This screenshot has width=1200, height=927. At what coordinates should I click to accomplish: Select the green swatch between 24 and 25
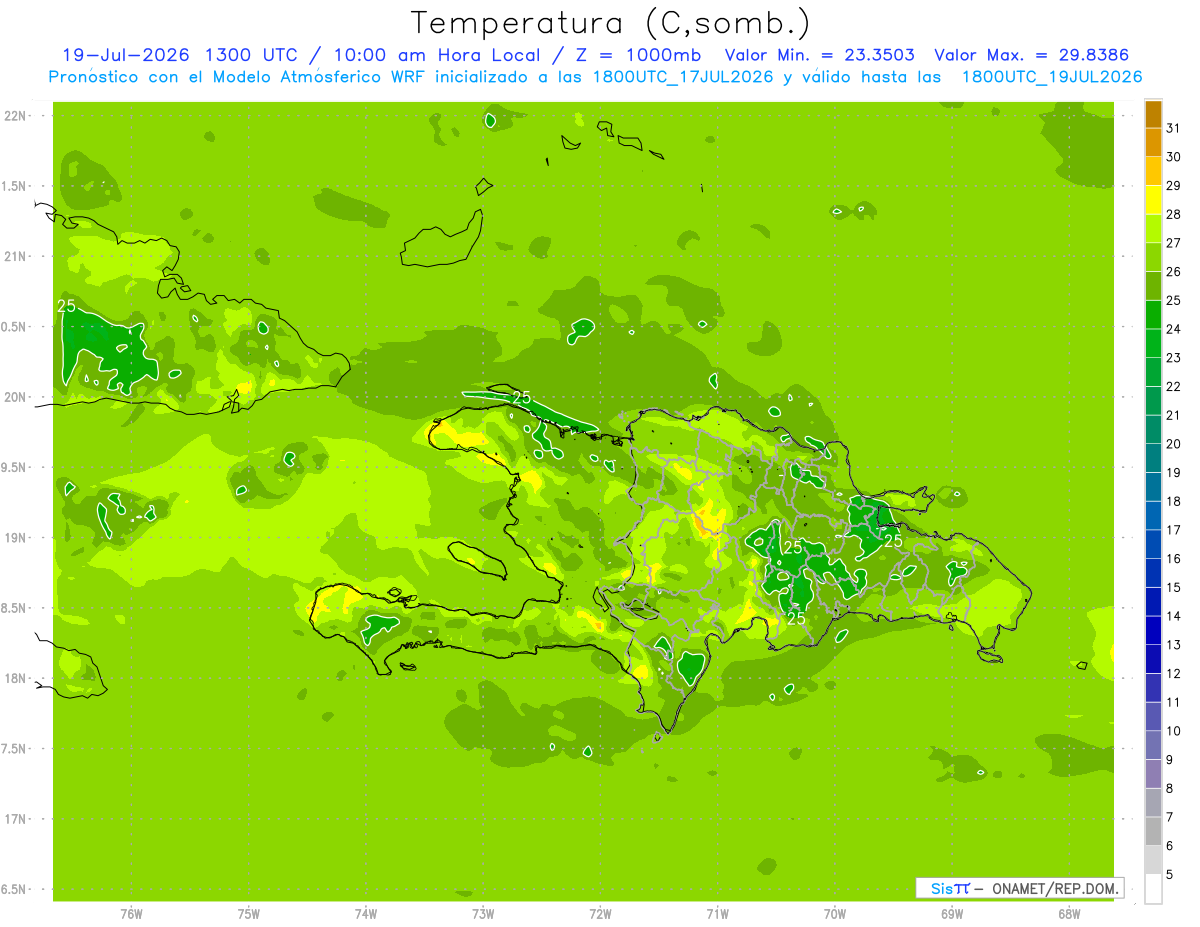click(x=1153, y=315)
